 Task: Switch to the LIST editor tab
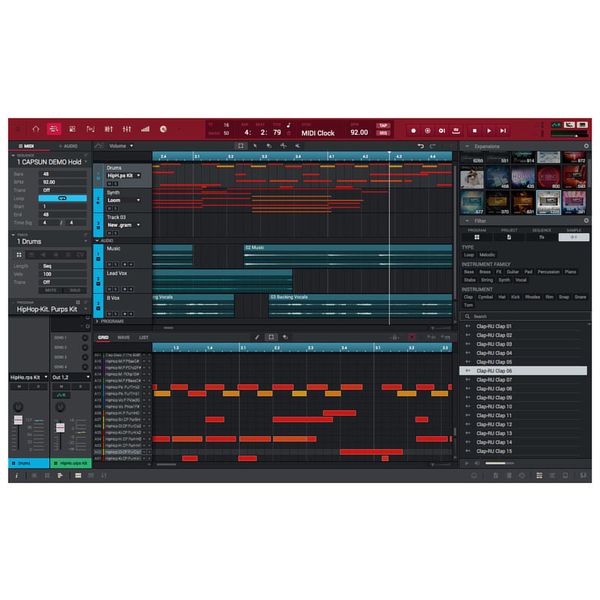click(x=143, y=338)
